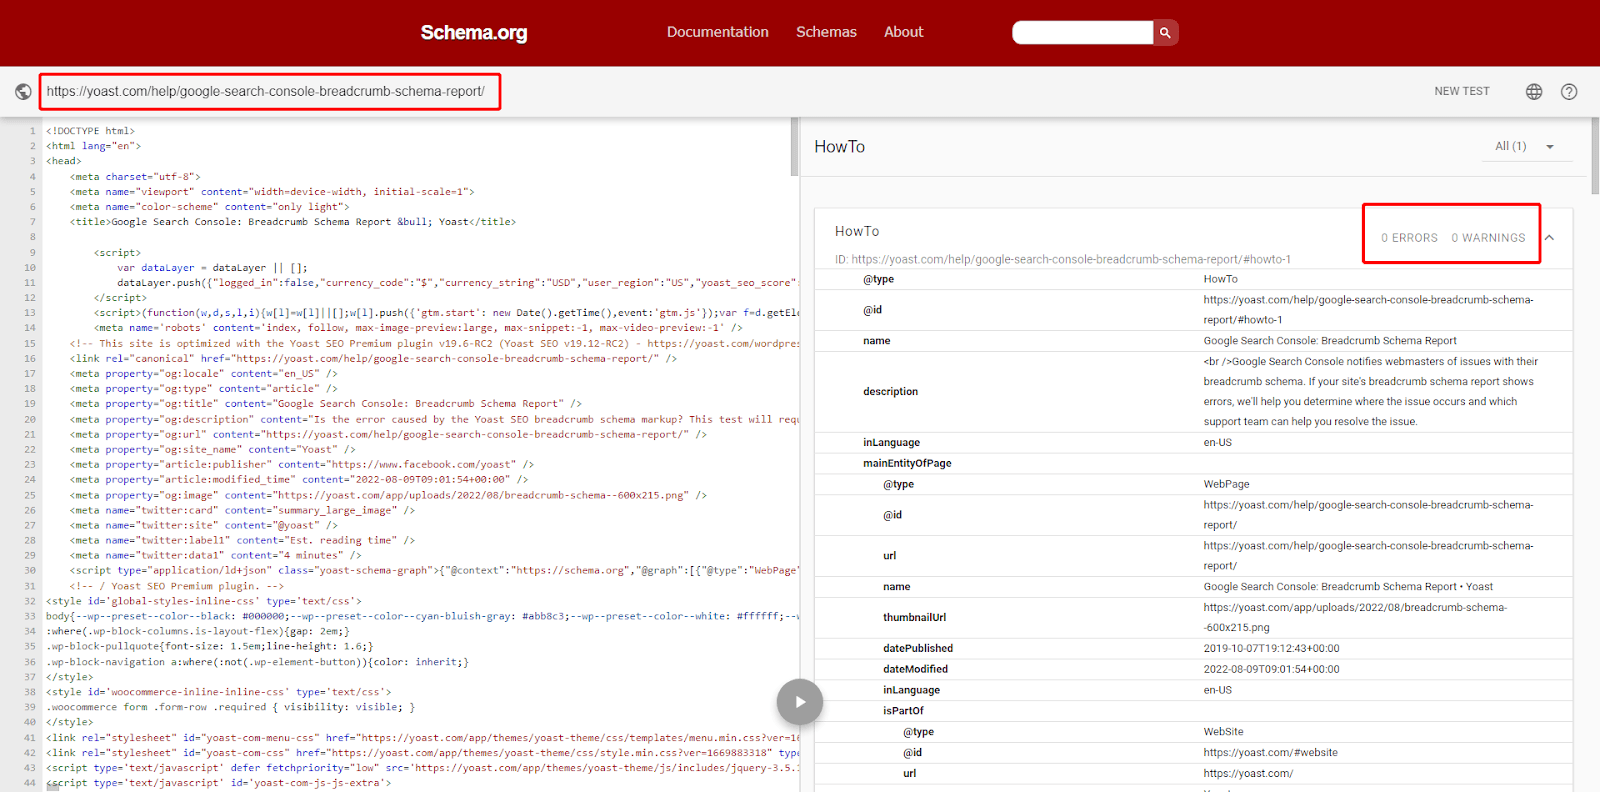Viewport: 1600px width, 792px height.
Task: Open the Documentation menu item
Action: [718, 32]
